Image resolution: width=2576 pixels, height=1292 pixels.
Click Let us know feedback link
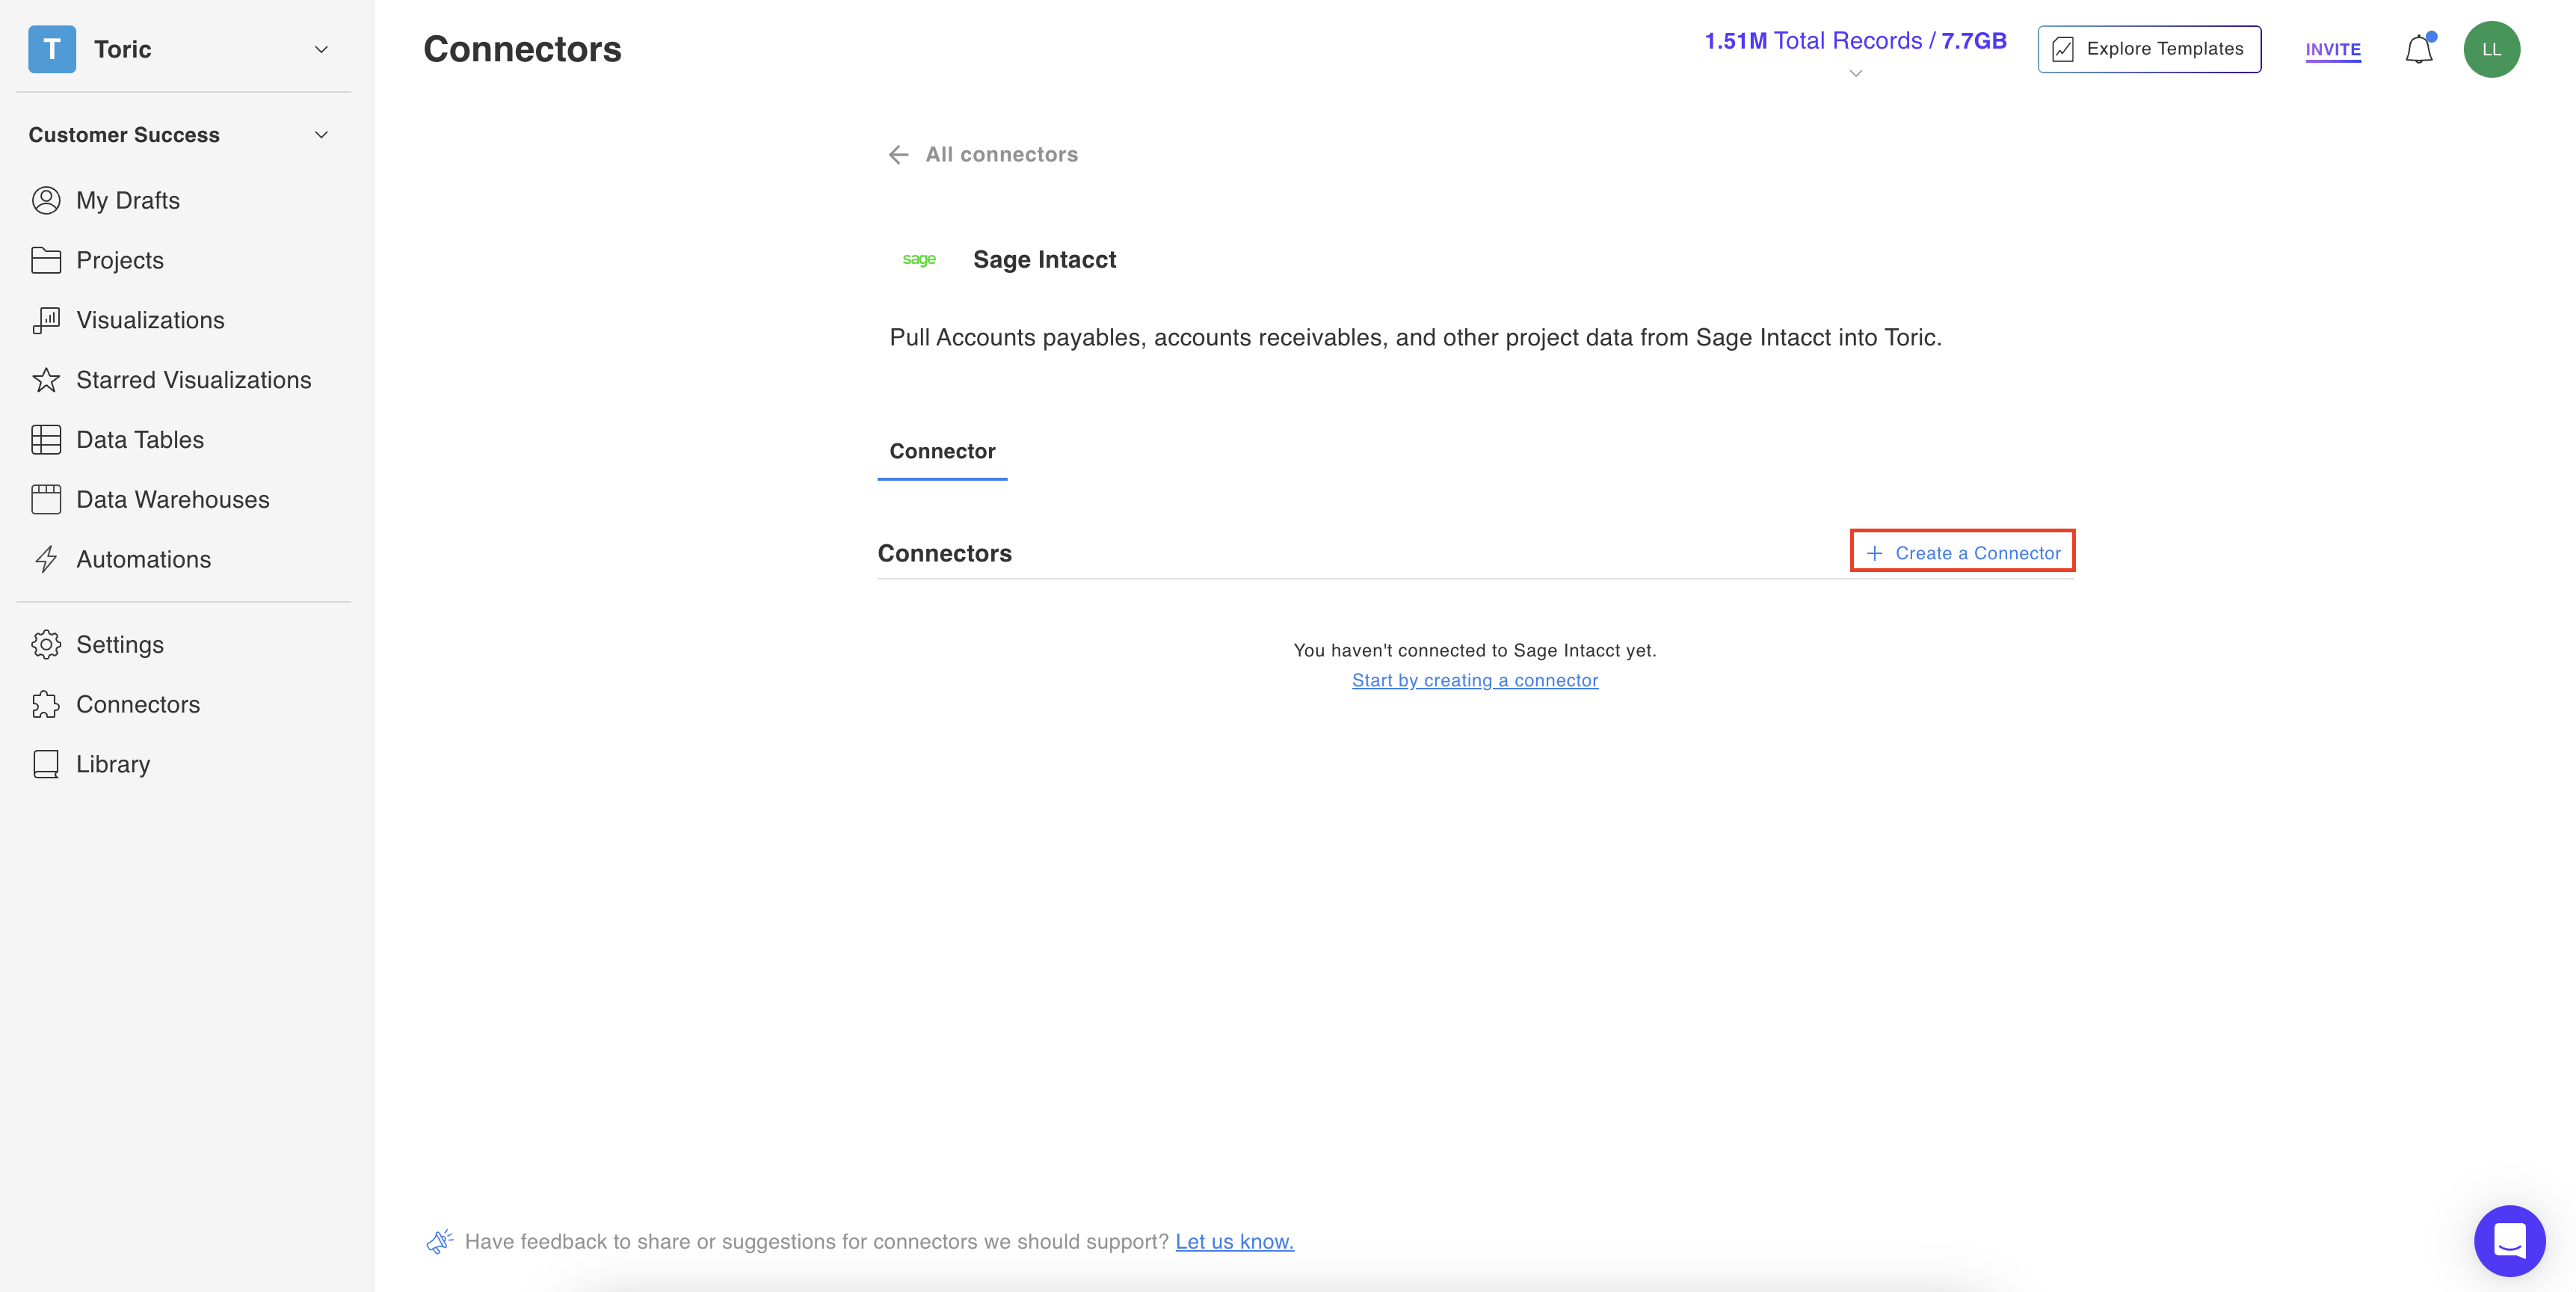click(x=1234, y=1241)
